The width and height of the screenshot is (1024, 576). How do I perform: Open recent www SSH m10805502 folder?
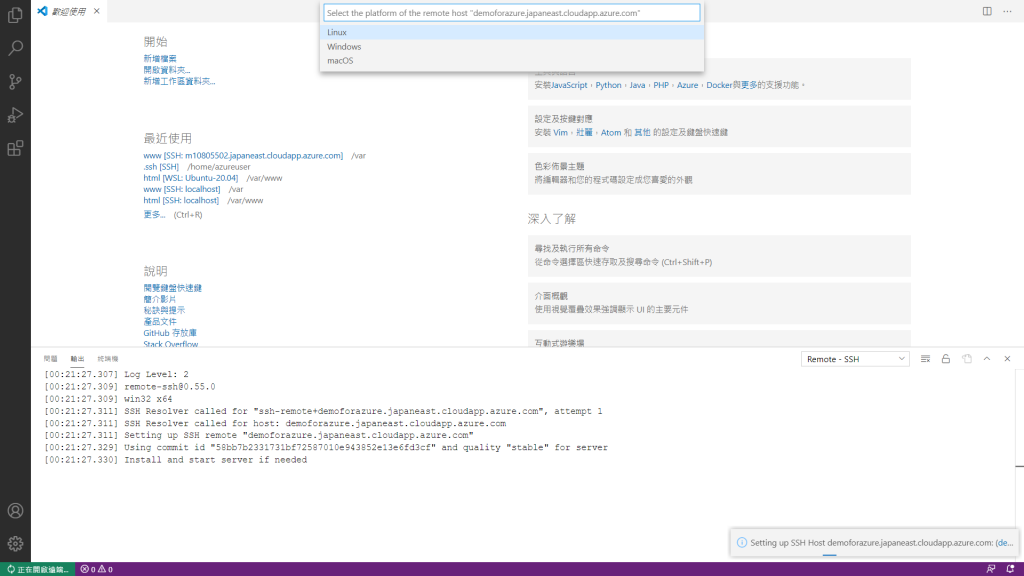click(x=243, y=155)
